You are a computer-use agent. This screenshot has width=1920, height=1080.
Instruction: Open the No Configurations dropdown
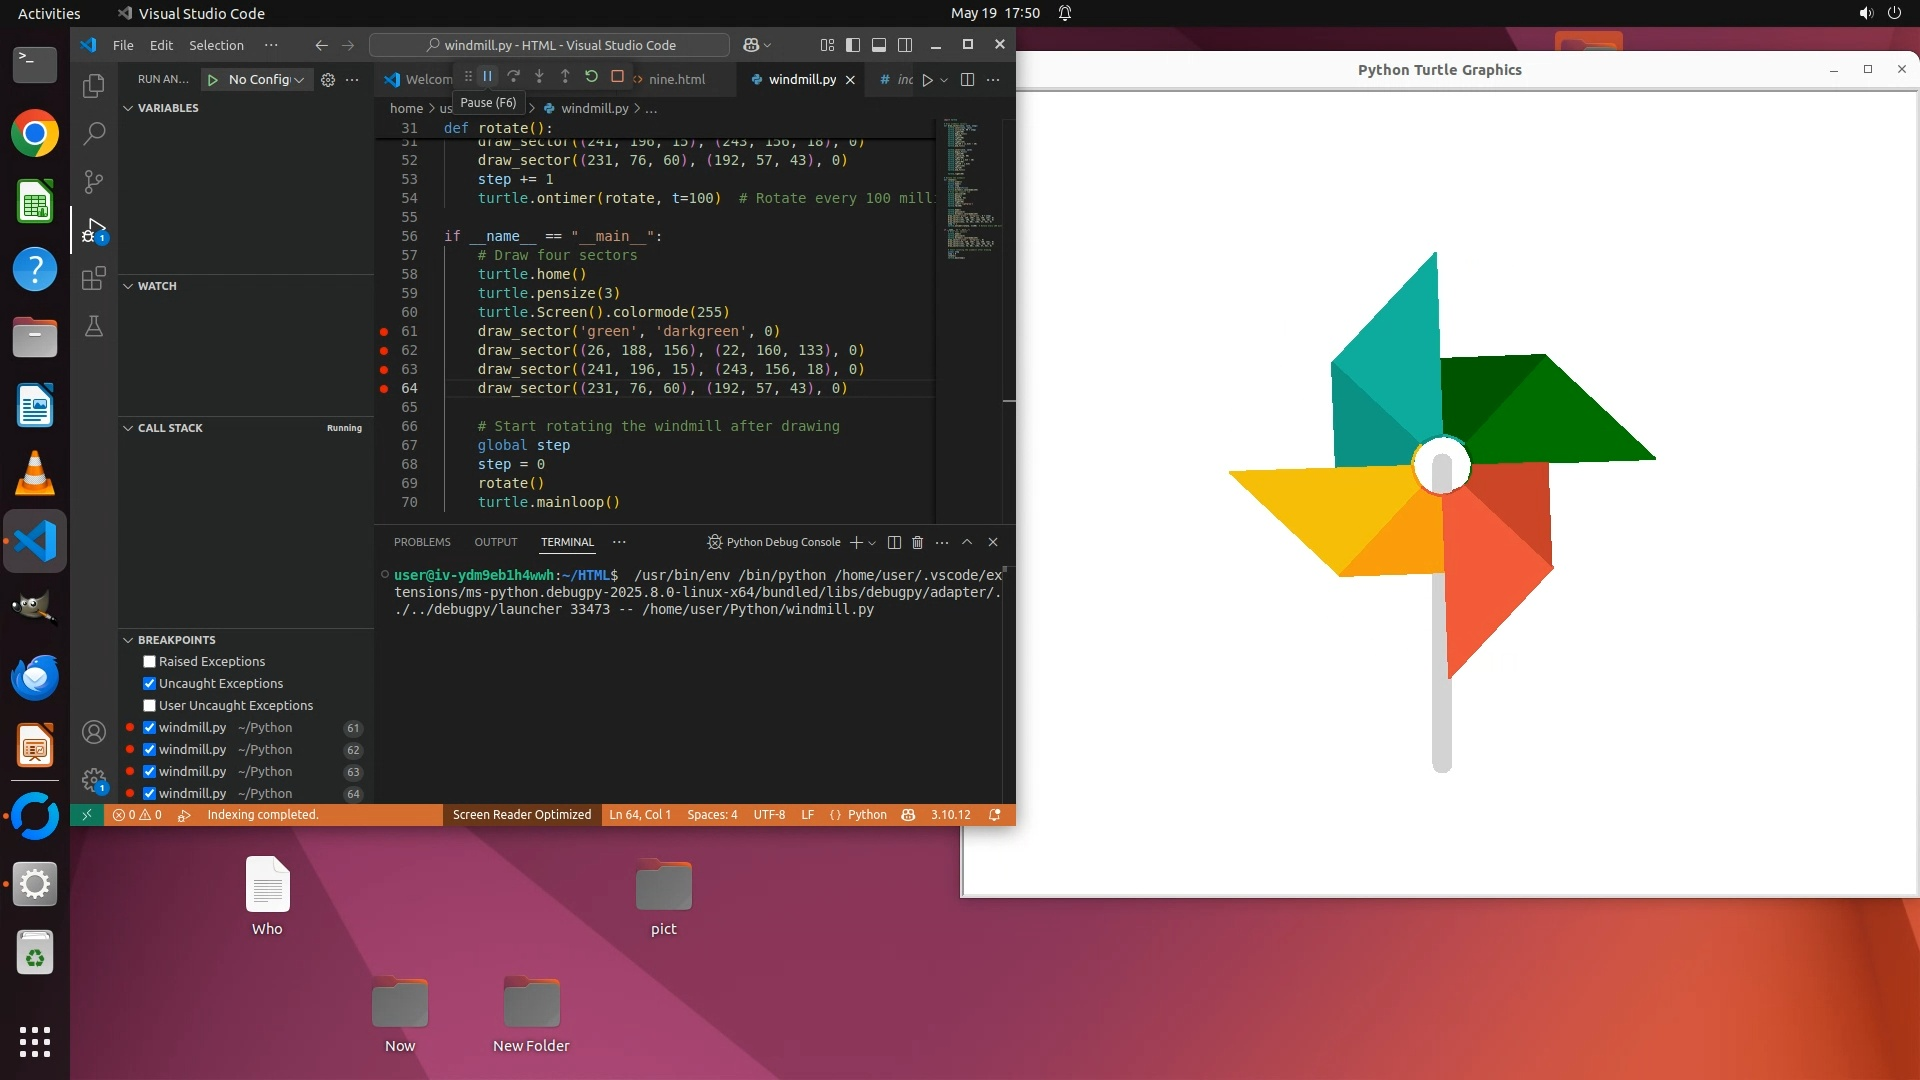click(265, 79)
